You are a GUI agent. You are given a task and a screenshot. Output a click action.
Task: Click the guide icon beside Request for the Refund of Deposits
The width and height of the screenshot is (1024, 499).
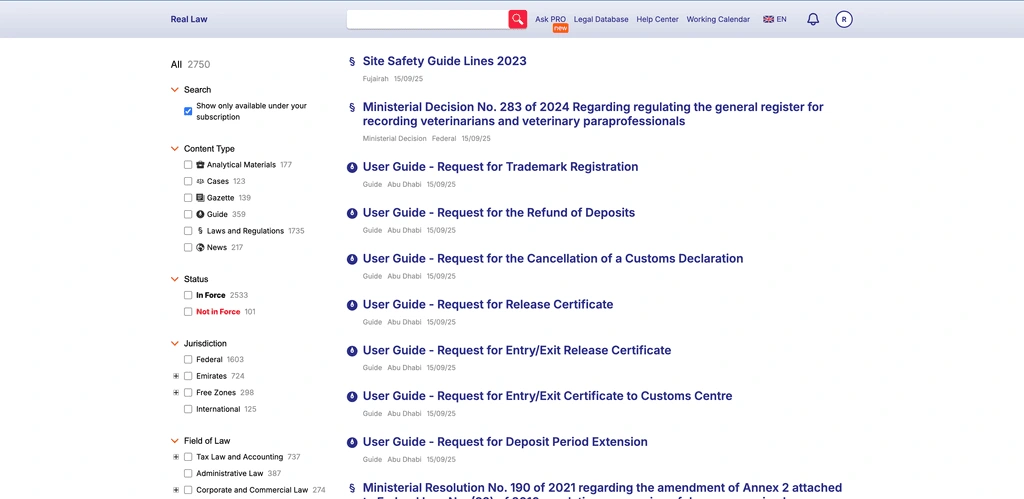click(352, 213)
